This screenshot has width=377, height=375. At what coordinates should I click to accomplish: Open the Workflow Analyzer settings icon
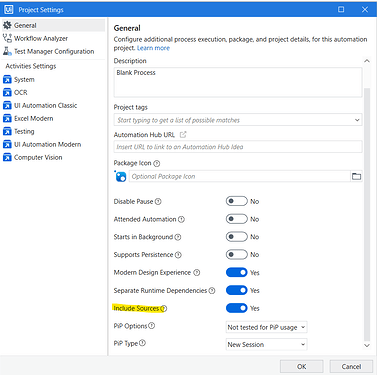(x=7, y=38)
